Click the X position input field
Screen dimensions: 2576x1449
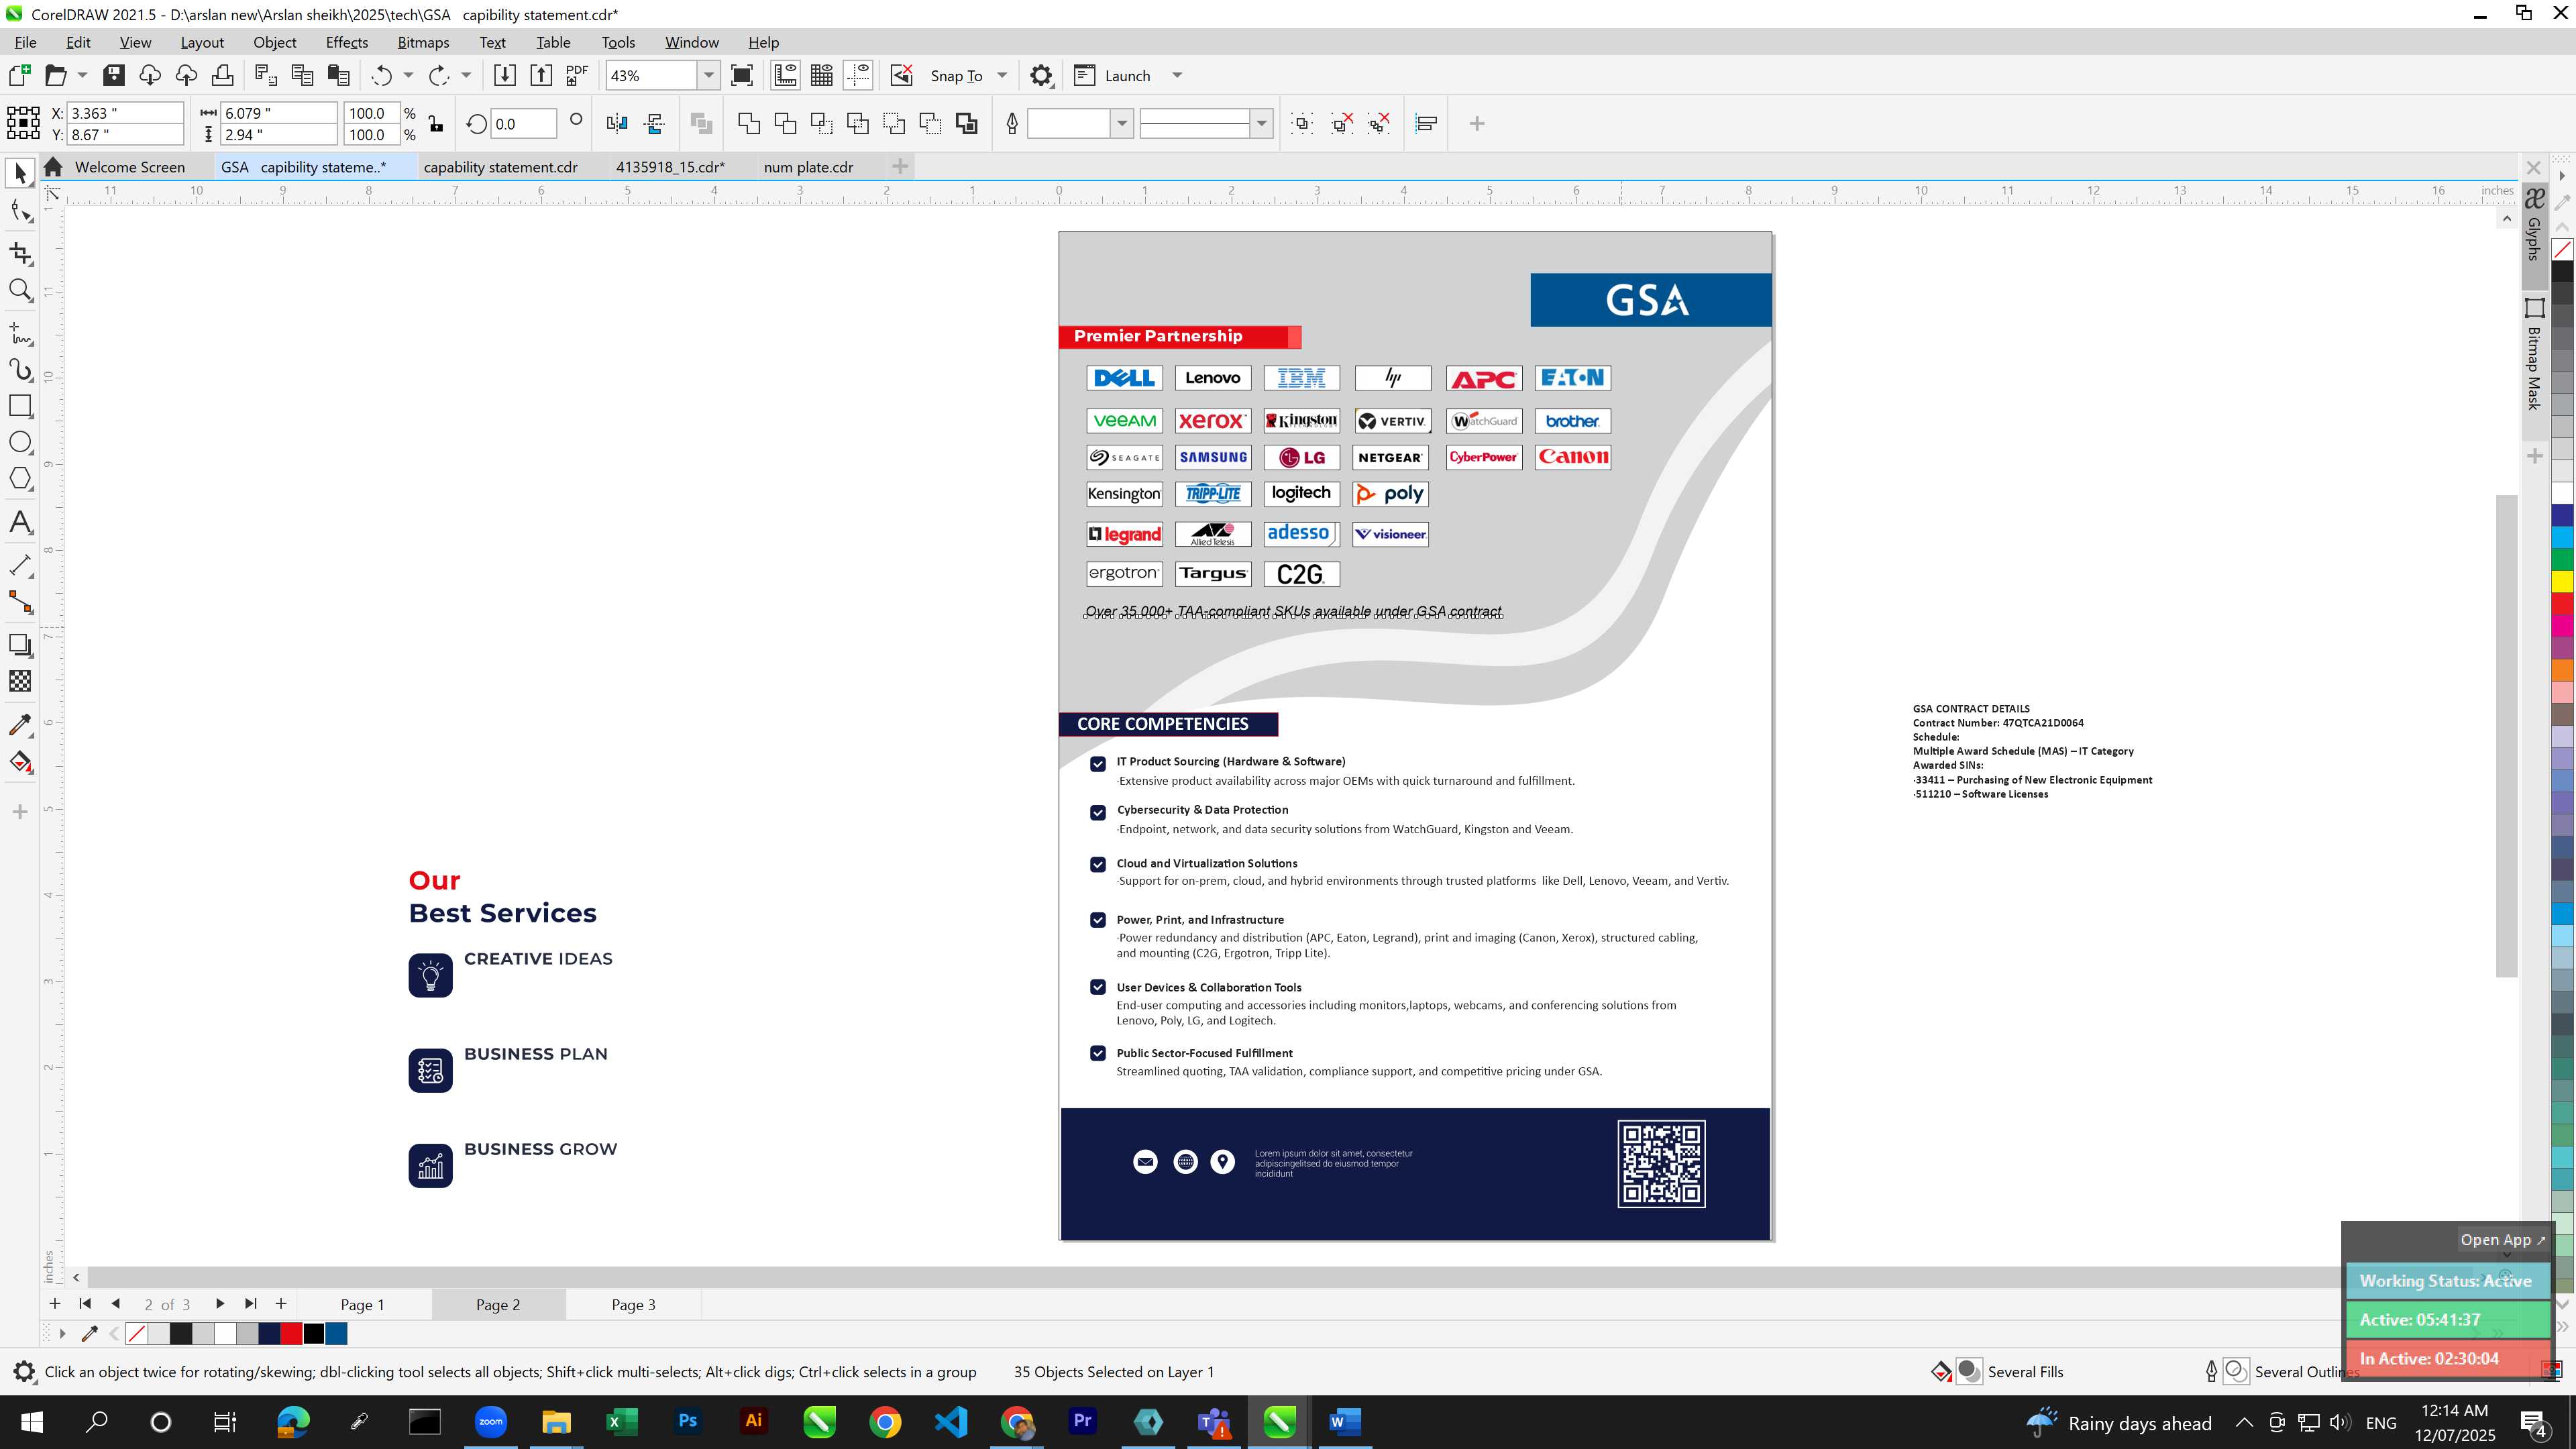click(x=125, y=113)
